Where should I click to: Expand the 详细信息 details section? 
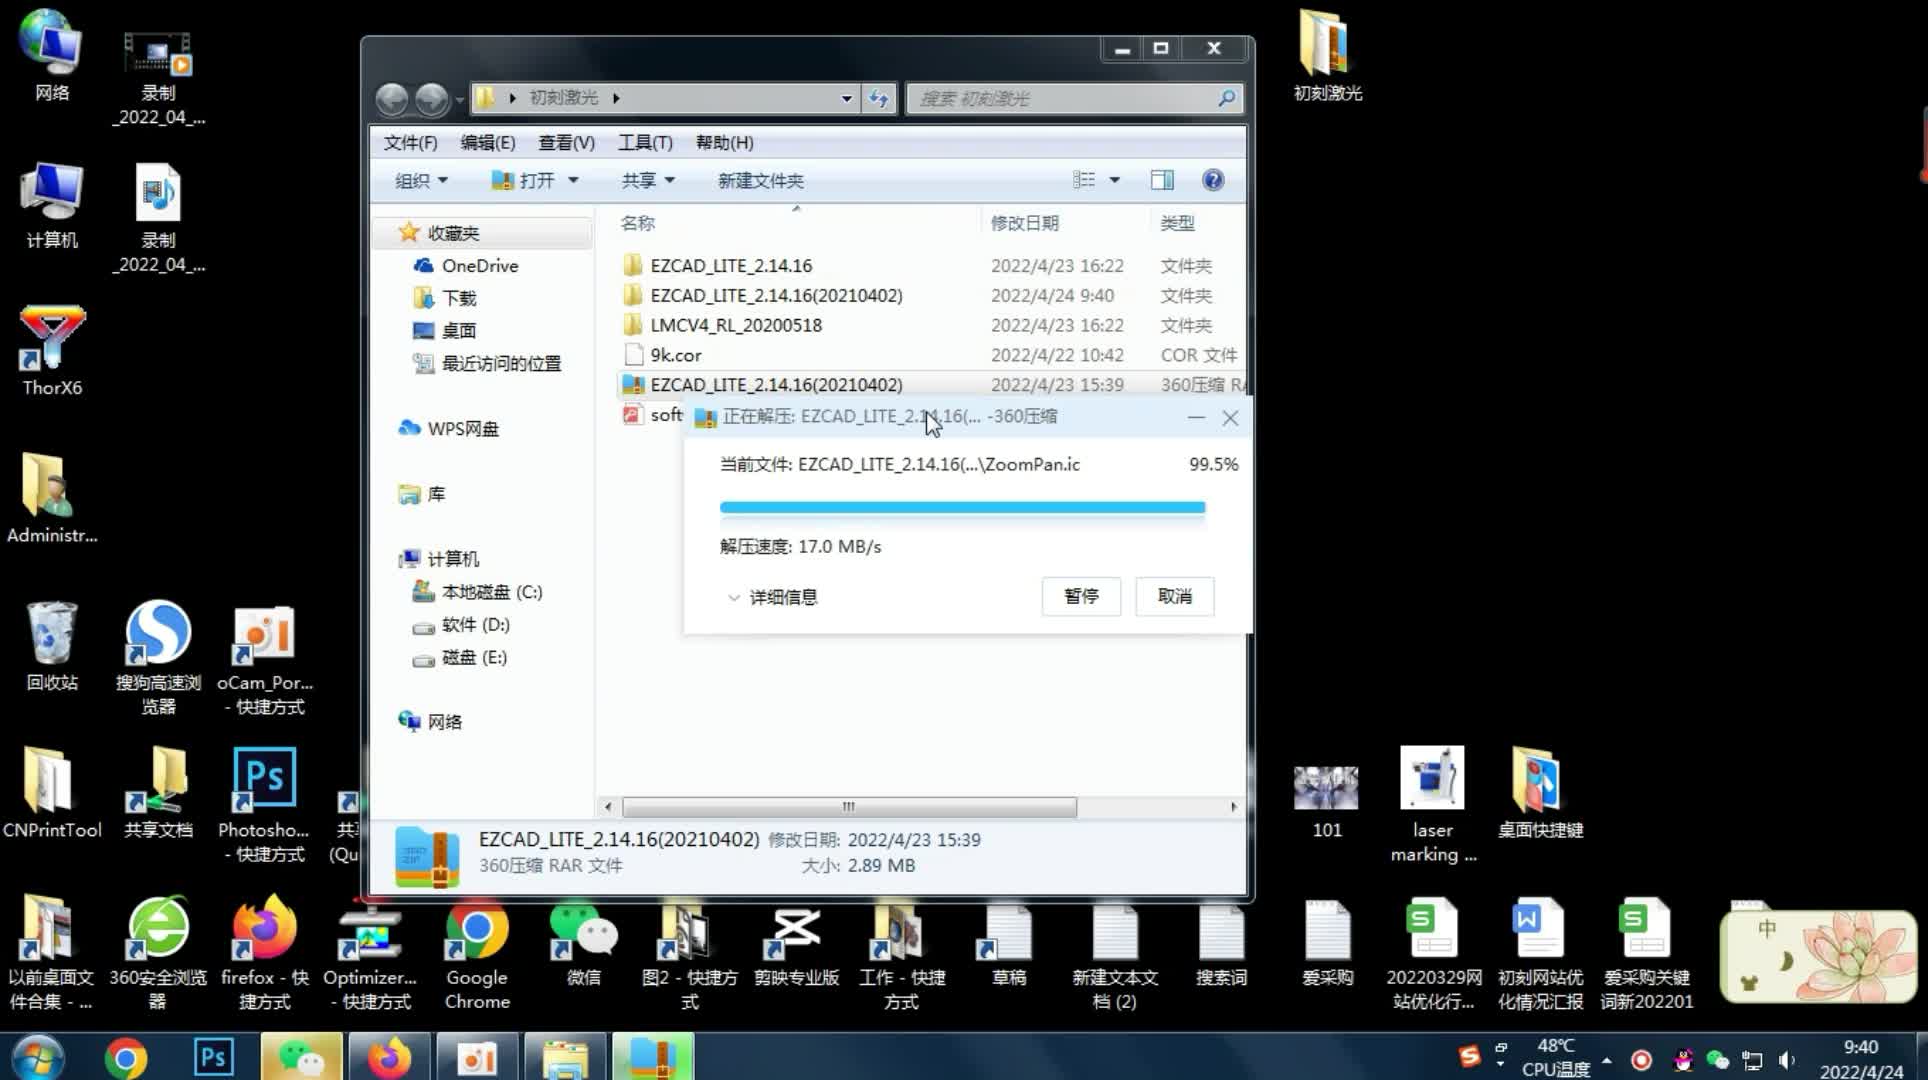click(772, 597)
